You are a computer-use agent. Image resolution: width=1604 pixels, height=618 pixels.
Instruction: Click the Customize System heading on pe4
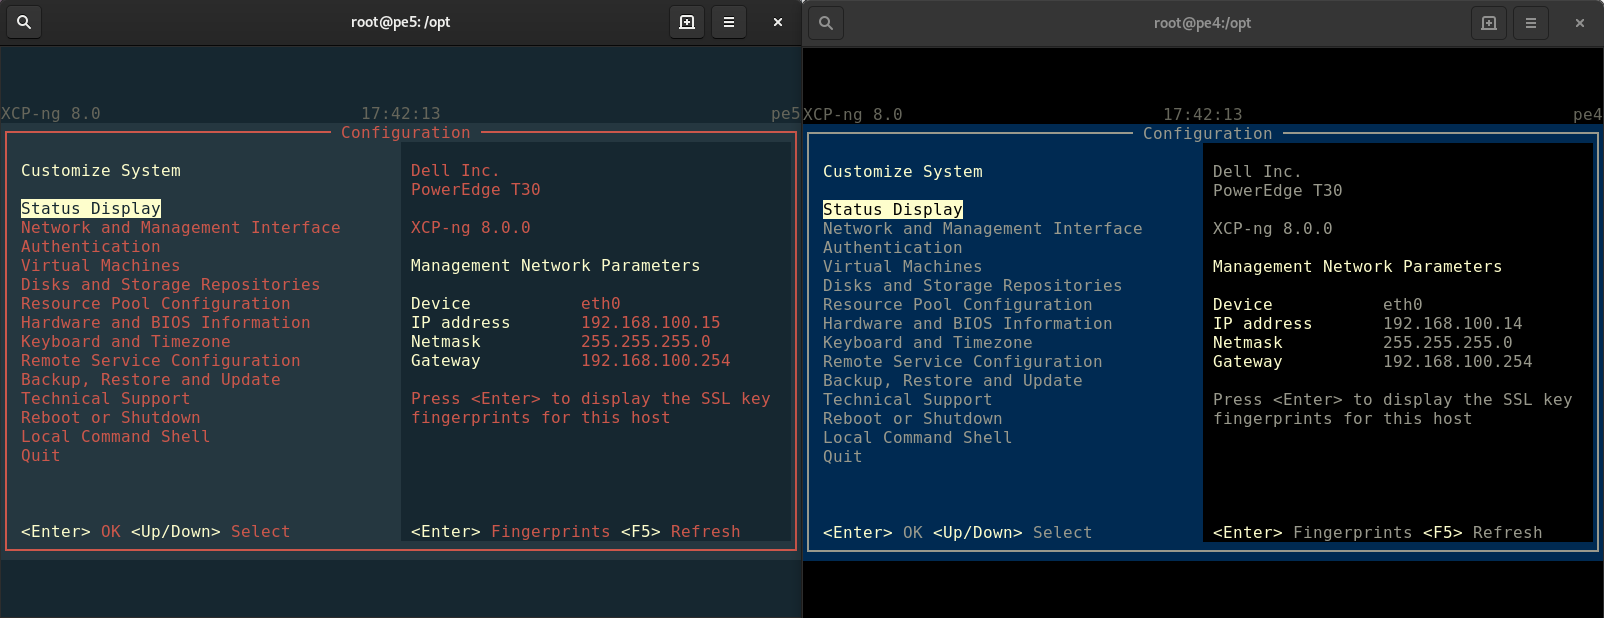903,171
